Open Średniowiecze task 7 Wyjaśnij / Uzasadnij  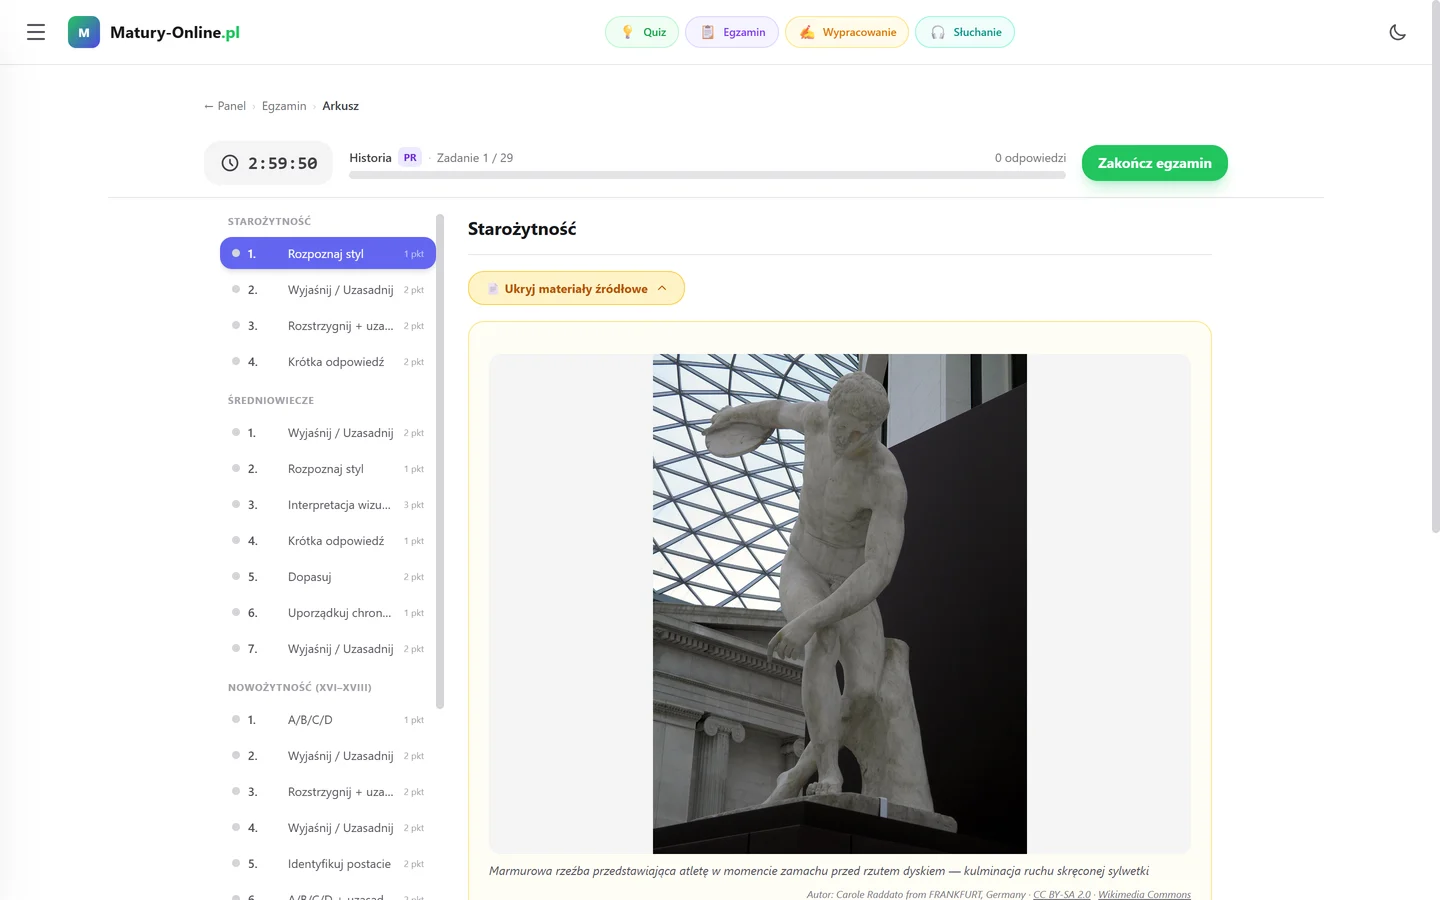point(328,649)
